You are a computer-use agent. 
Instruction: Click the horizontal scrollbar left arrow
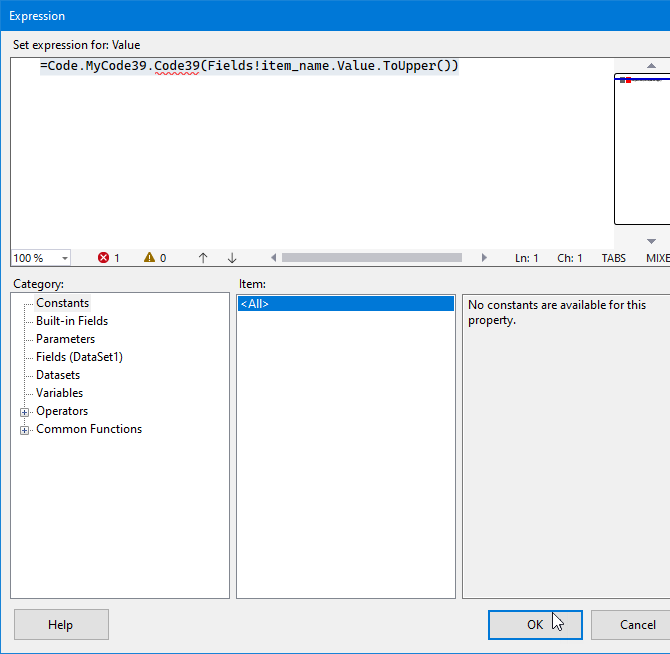pos(273,258)
